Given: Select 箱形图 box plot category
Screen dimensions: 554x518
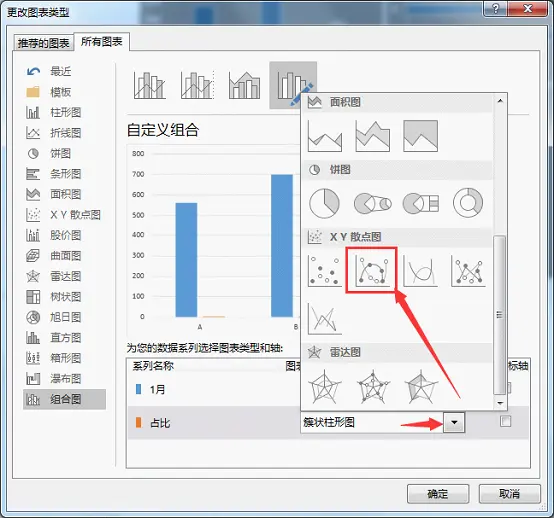Looking at the screenshot, I should click(x=64, y=358).
